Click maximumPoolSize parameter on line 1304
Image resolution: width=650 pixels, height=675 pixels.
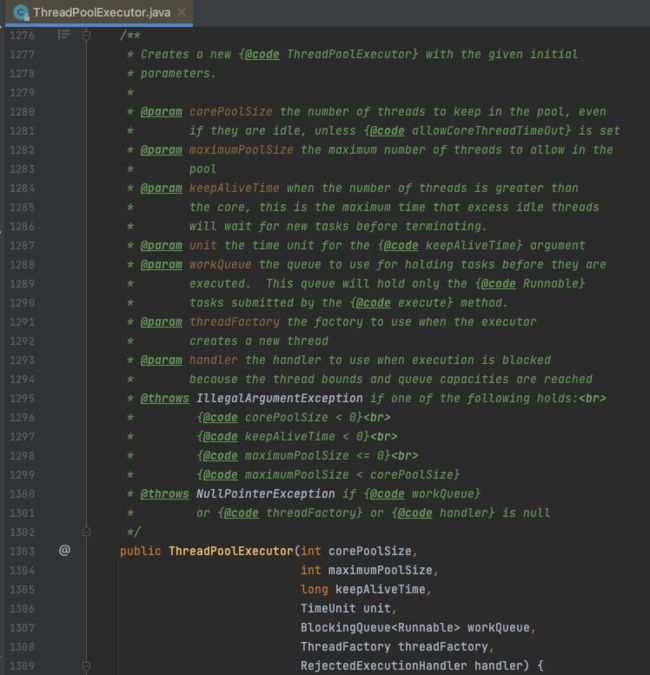click(x=380, y=570)
